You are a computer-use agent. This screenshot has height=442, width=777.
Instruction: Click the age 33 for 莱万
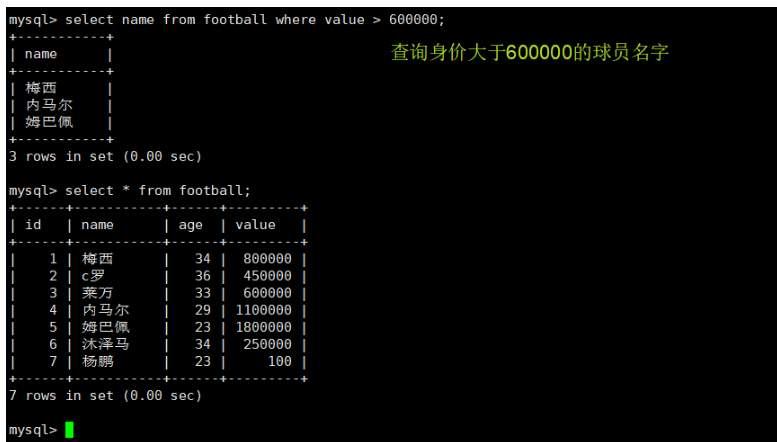pyautogui.click(x=203, y=293)
